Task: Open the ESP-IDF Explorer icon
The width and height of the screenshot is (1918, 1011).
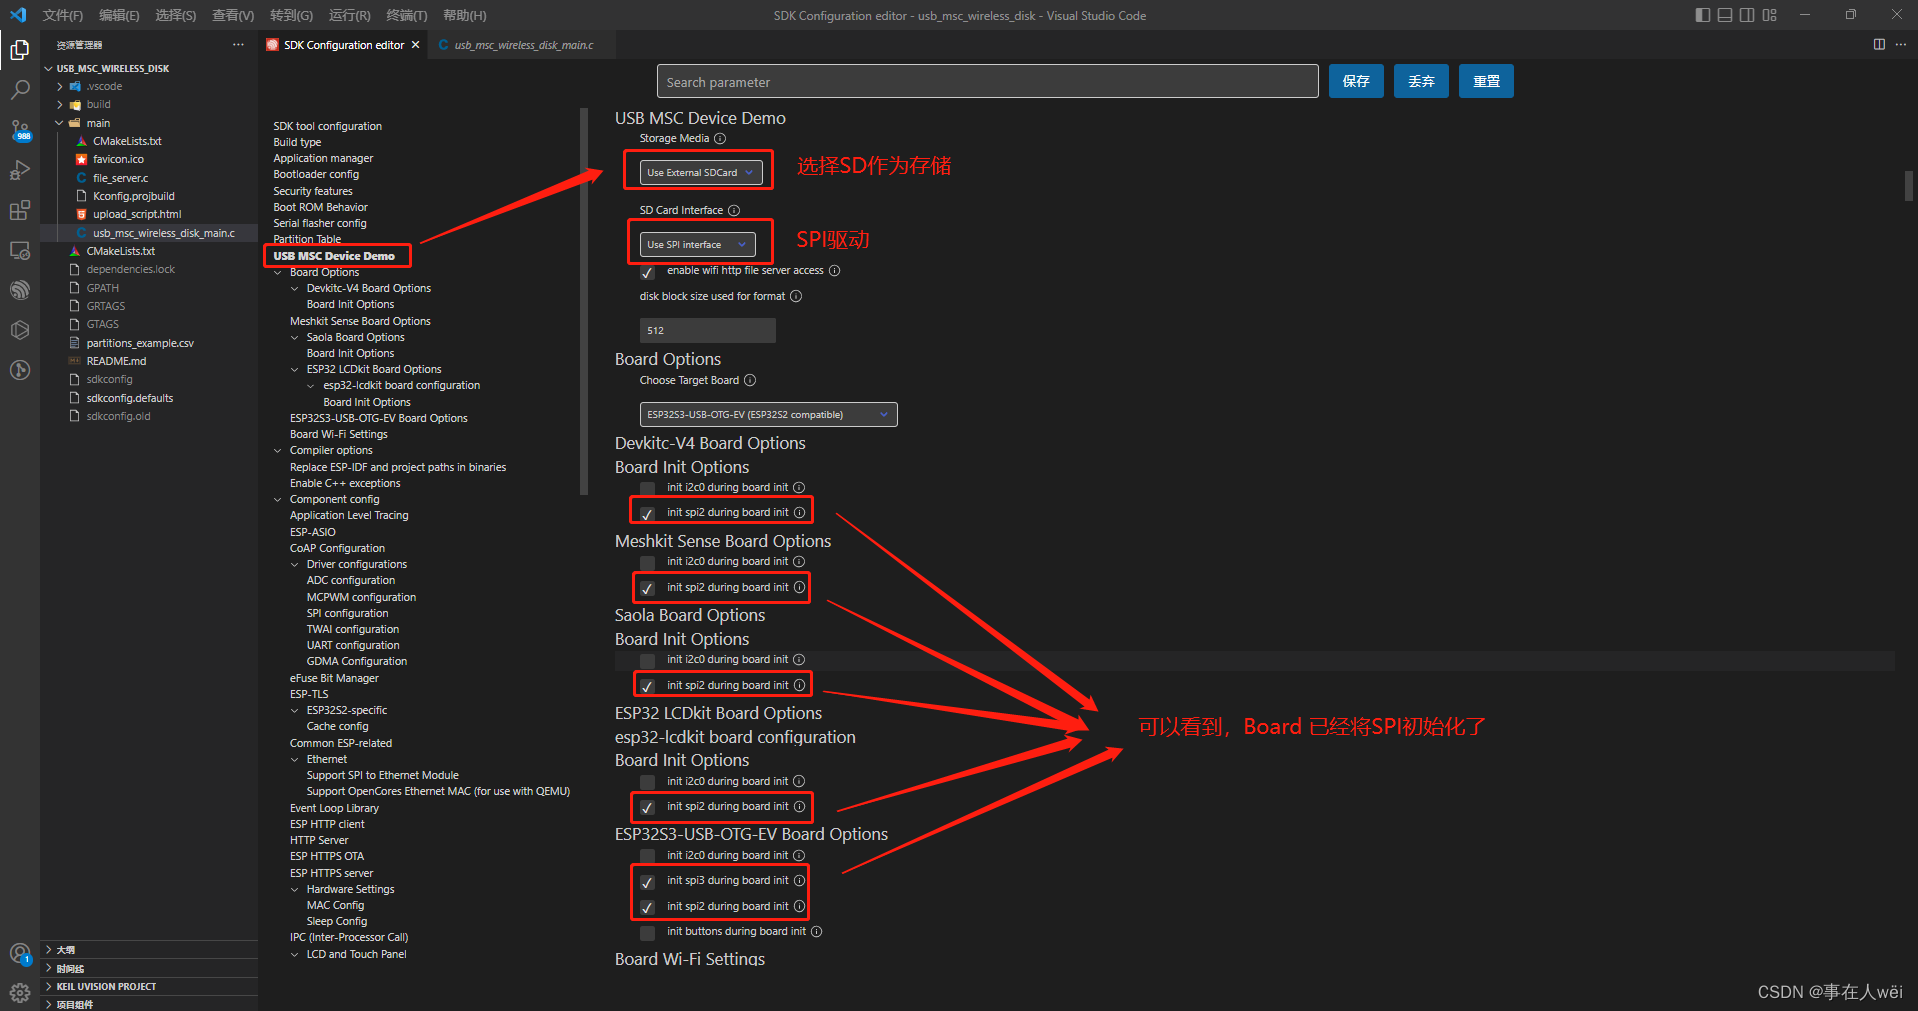Action: point(20,290)
